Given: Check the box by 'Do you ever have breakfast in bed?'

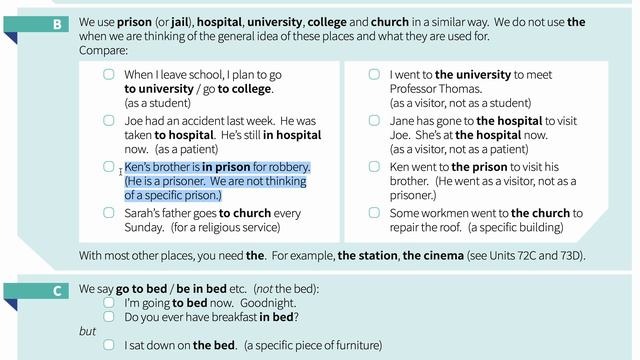Looking at the screenshot, I should 109,316.
